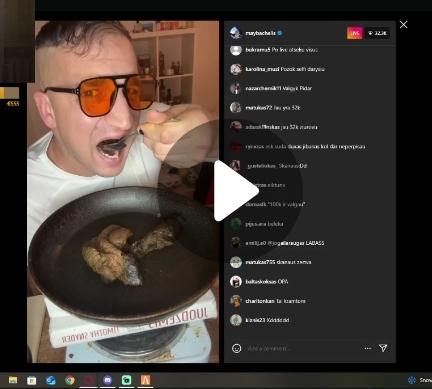
Task: Open the File Explorer folder icon in the taskbar
Action: coord(13,380)
